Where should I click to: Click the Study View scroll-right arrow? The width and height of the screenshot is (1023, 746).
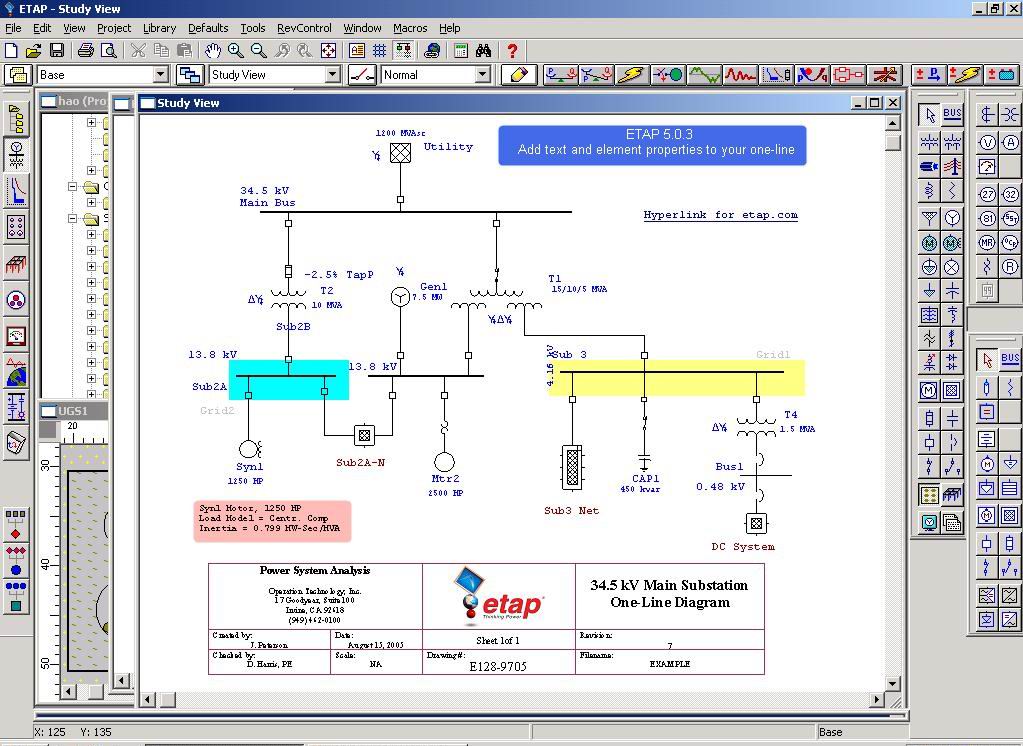coord(878,700)
